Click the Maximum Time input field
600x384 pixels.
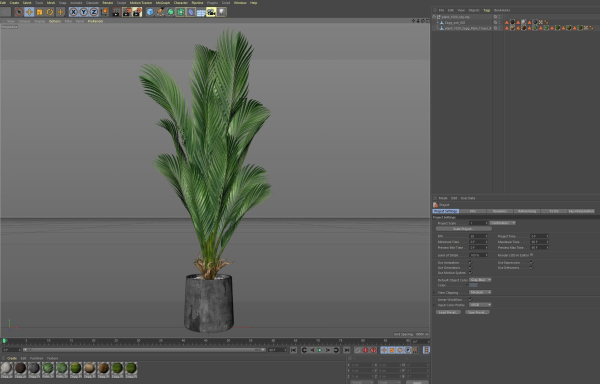pyautogui.click(x=540, y=242)
